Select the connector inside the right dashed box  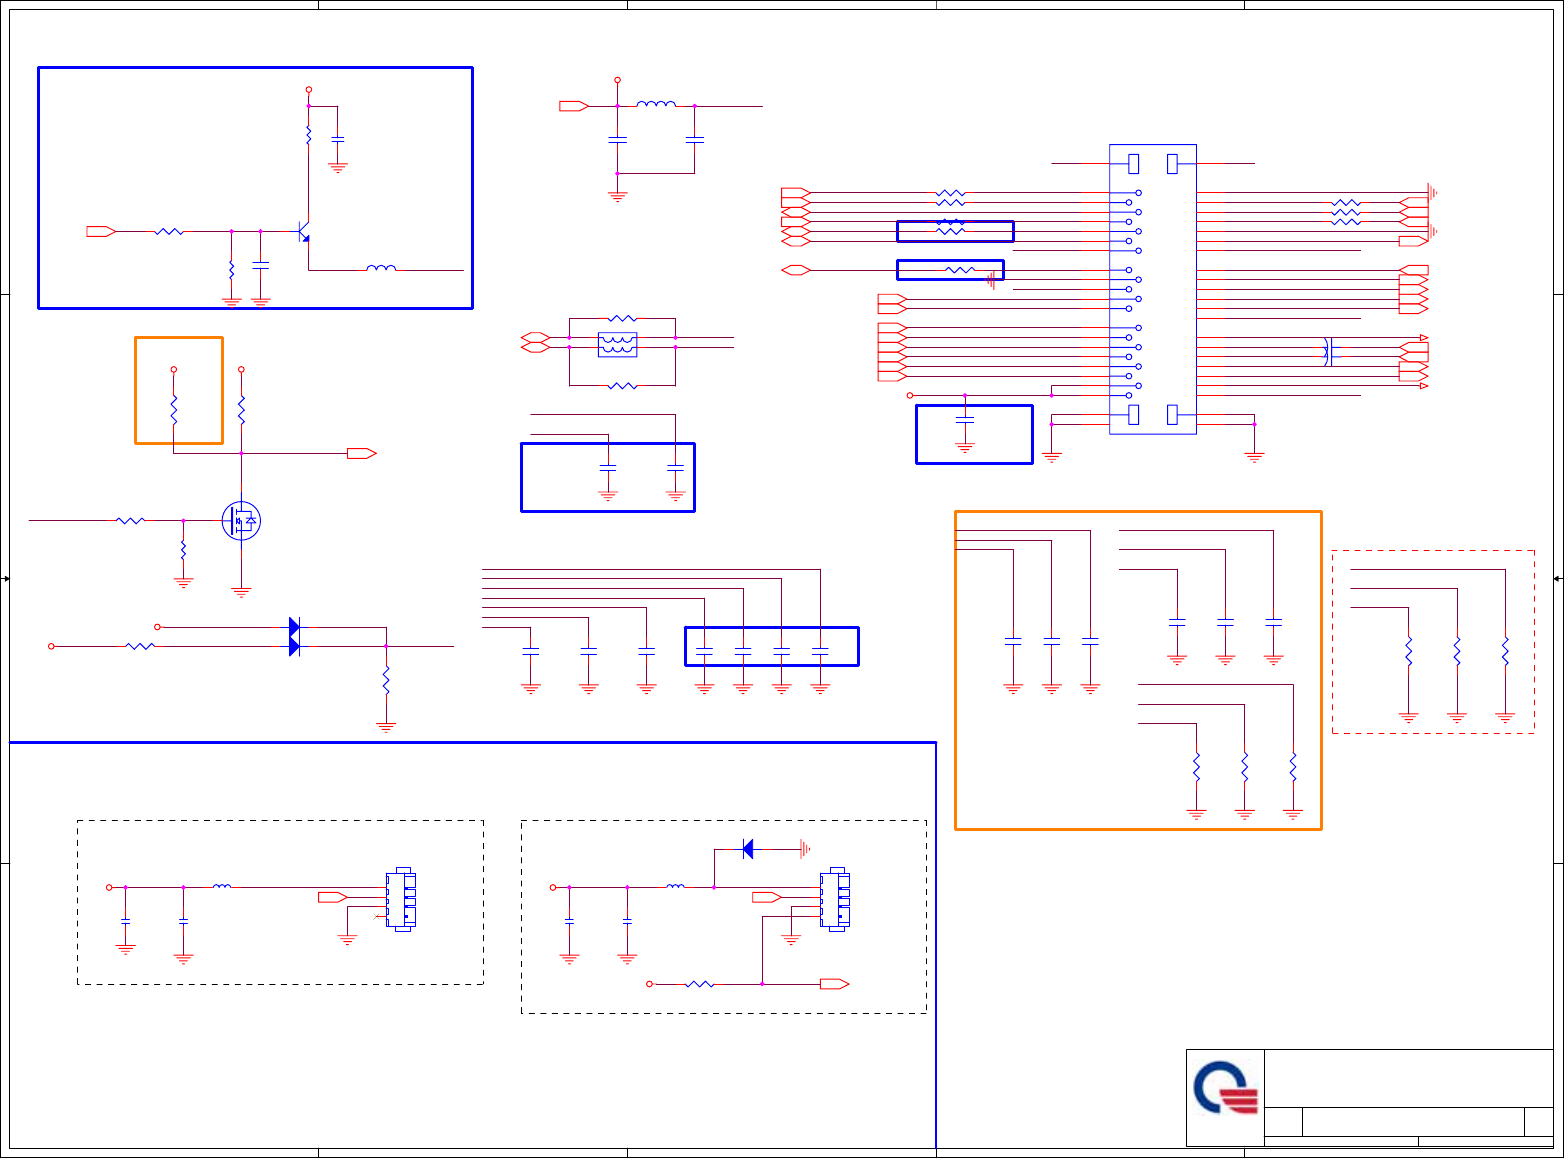click(x=835, y=899)
